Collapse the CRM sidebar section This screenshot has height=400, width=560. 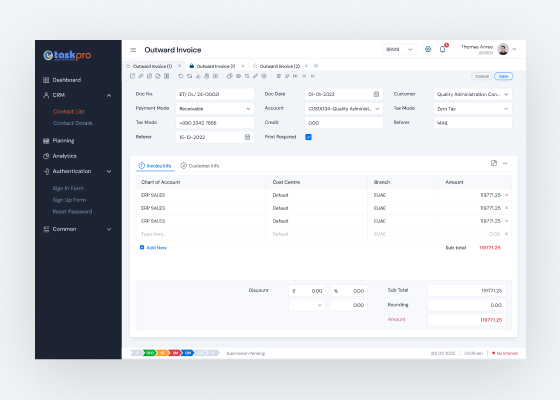pyautogui.click(x=109, y=95)
